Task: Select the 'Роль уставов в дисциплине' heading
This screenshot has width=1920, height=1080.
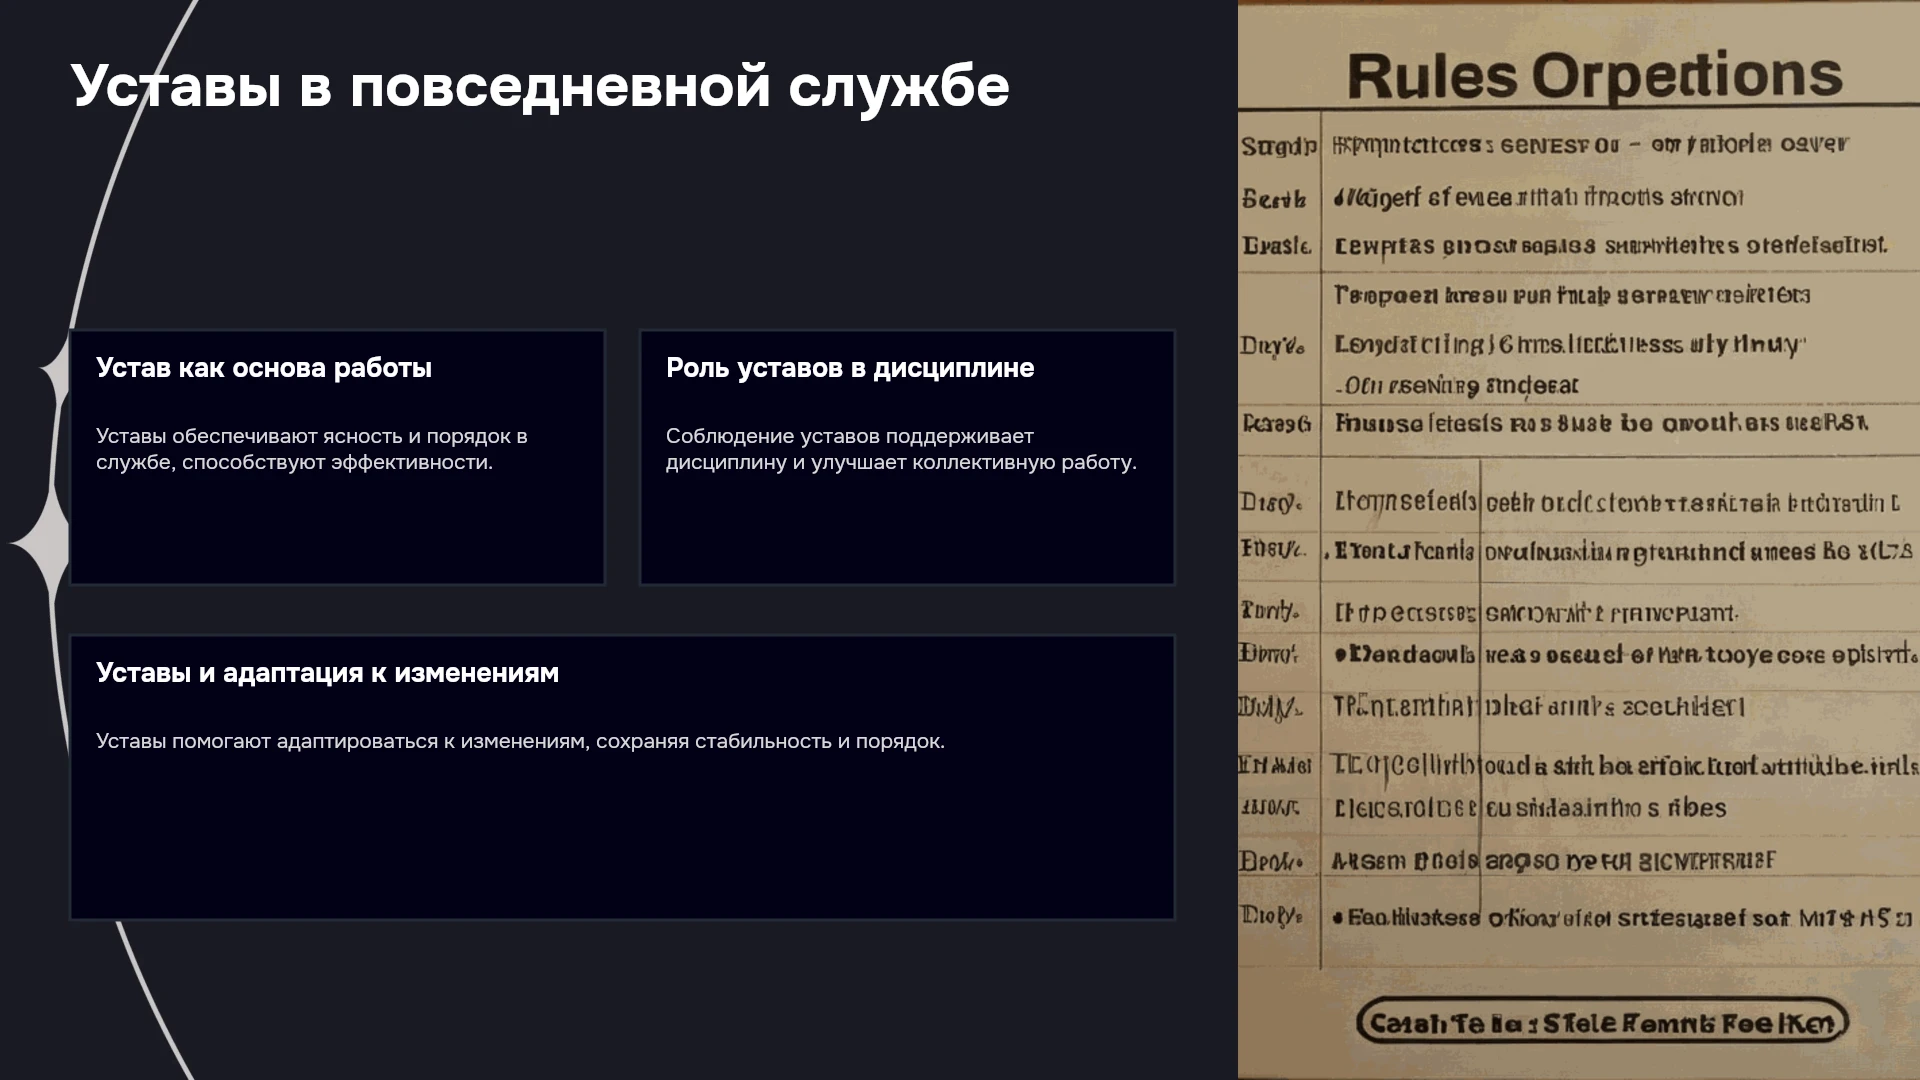Action: (x=850, y=368)
